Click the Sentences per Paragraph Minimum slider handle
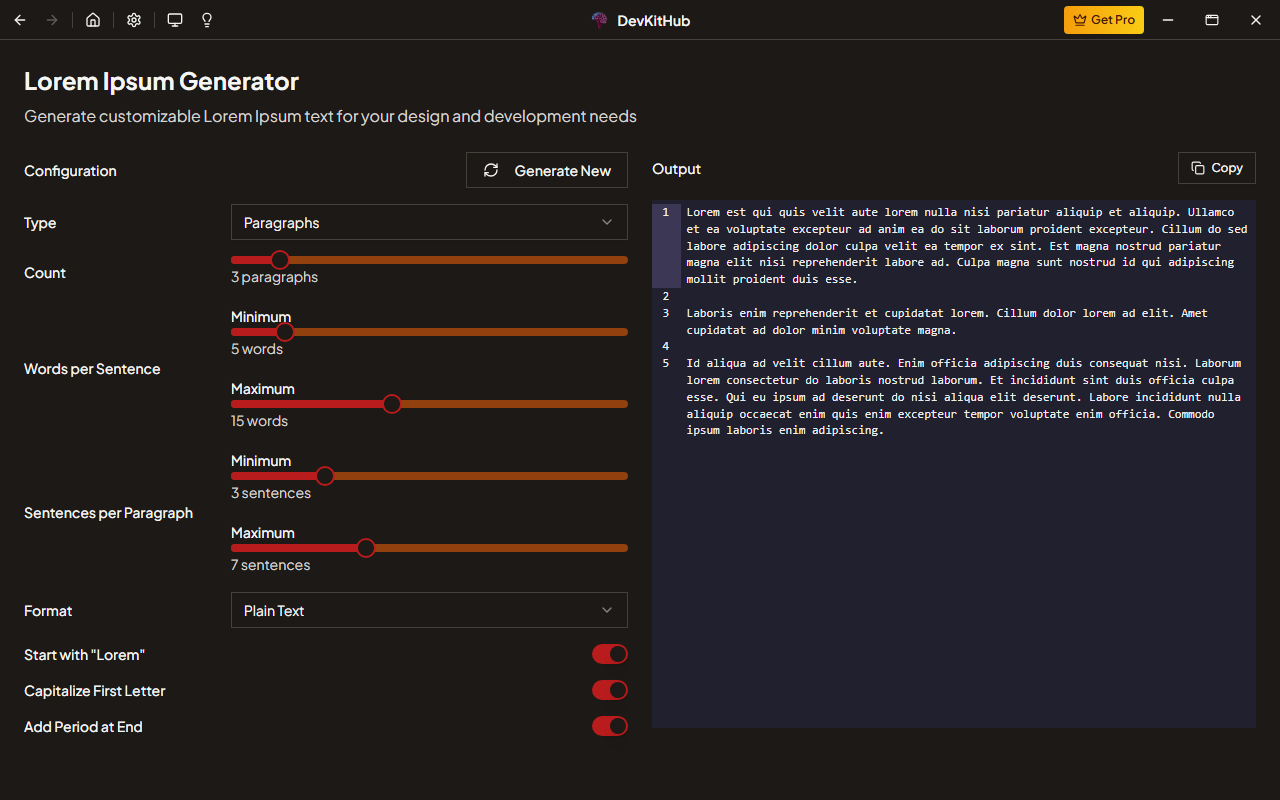The height and width of the screenshot is (800, 1280). [325, 476]
